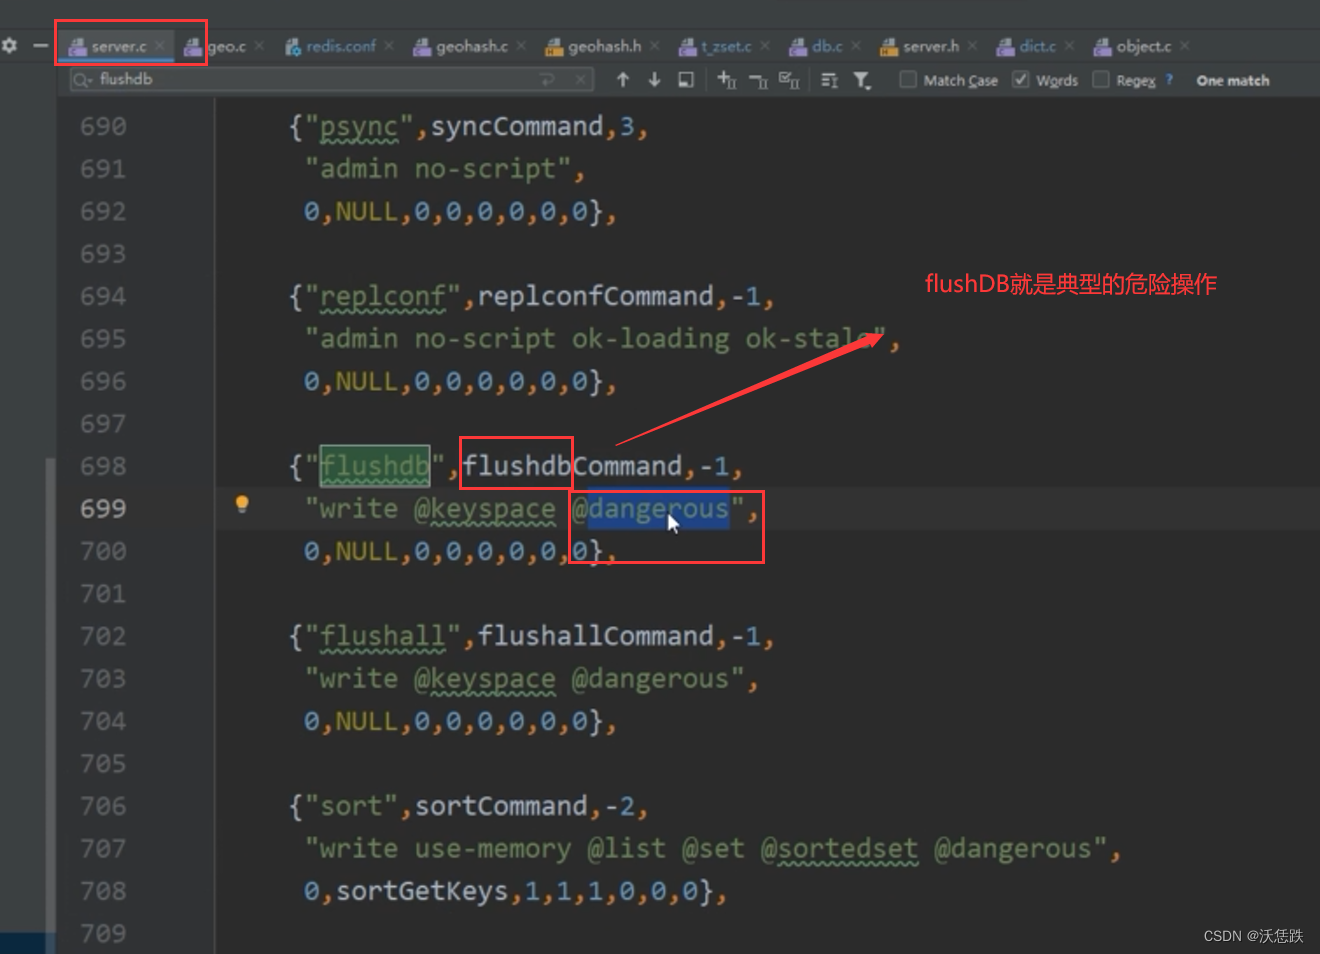Image resolution: width=1320 pixels, height=954 pixels.
Task: Close the t_zset.c tab
Action: [765, 46]
